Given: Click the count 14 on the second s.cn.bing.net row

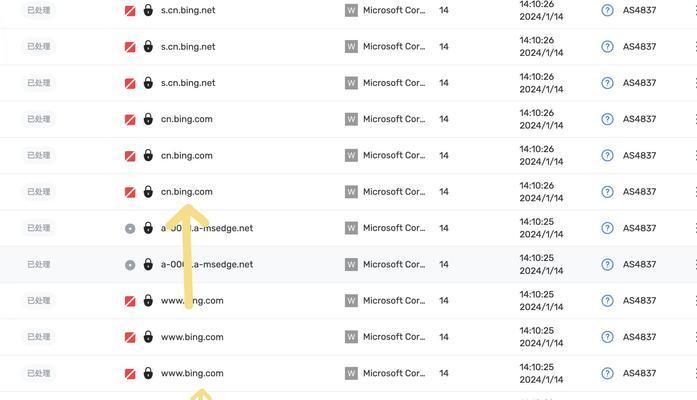Looking at the screenshot, I should coord(444,47).
